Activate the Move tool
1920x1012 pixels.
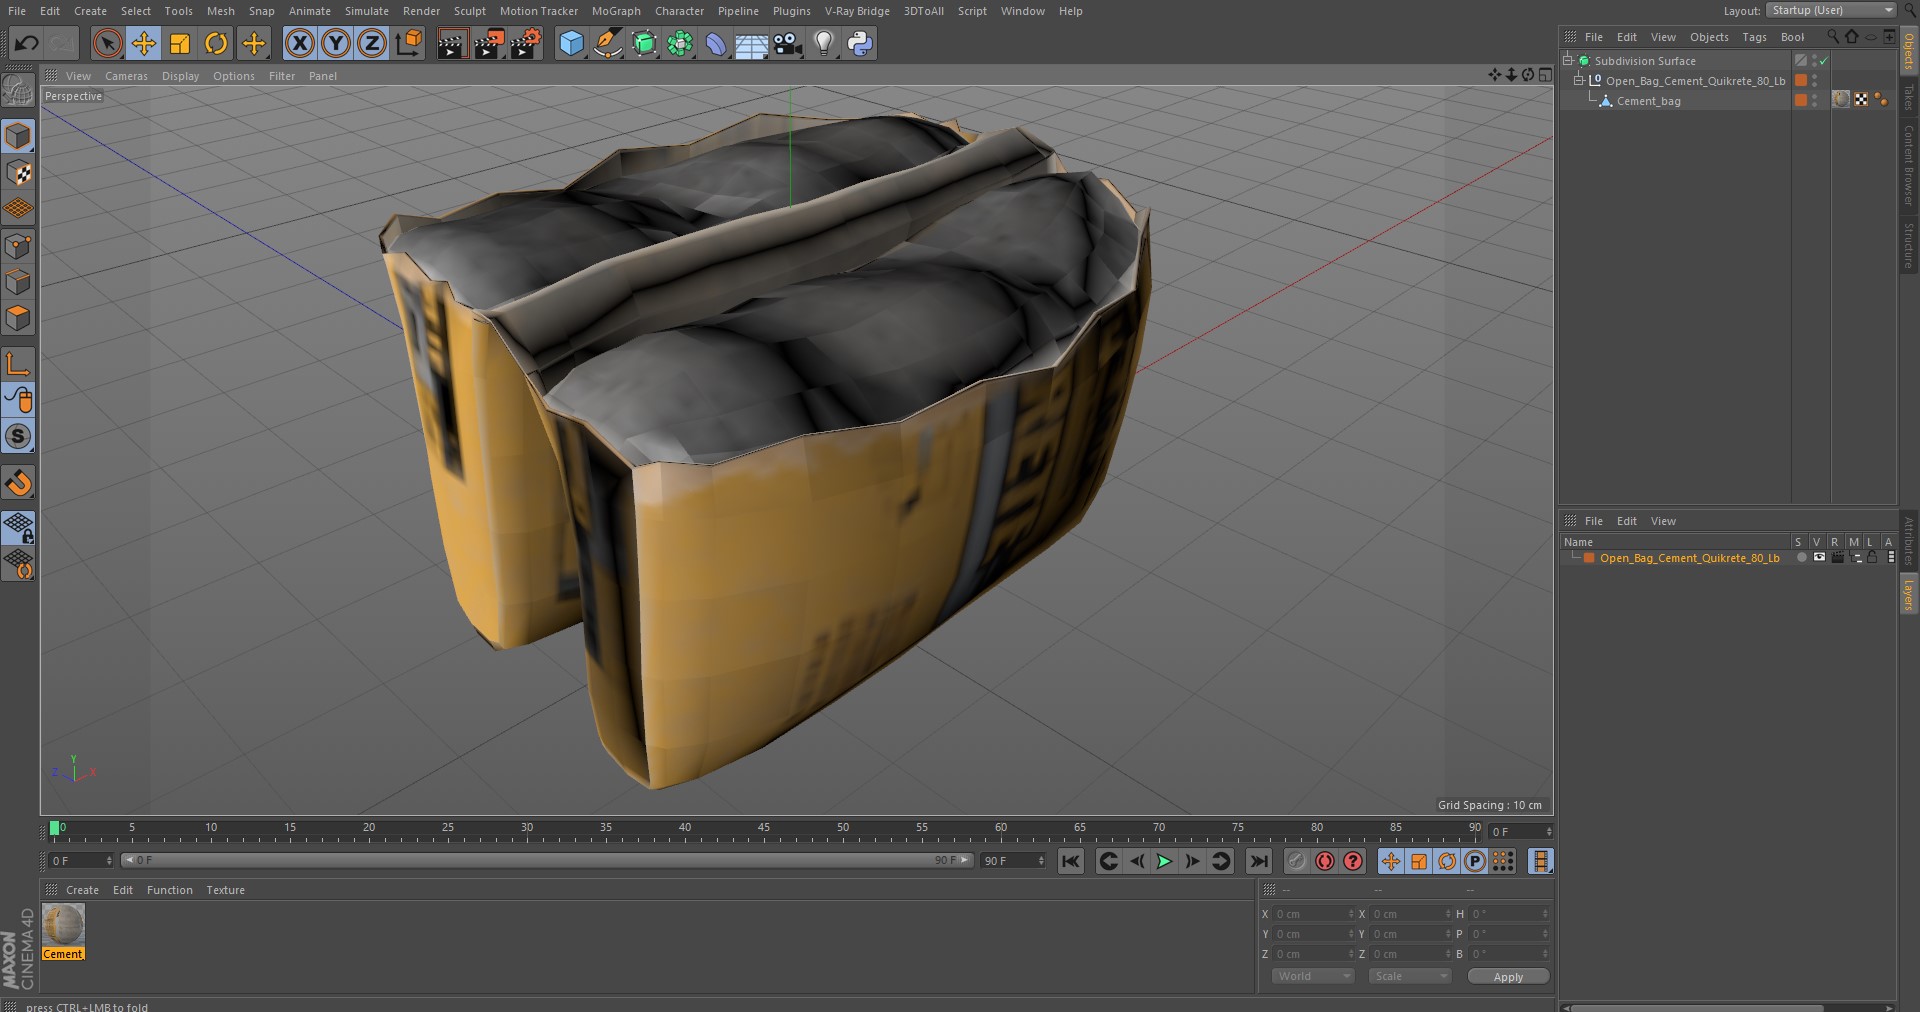(144, 43)
